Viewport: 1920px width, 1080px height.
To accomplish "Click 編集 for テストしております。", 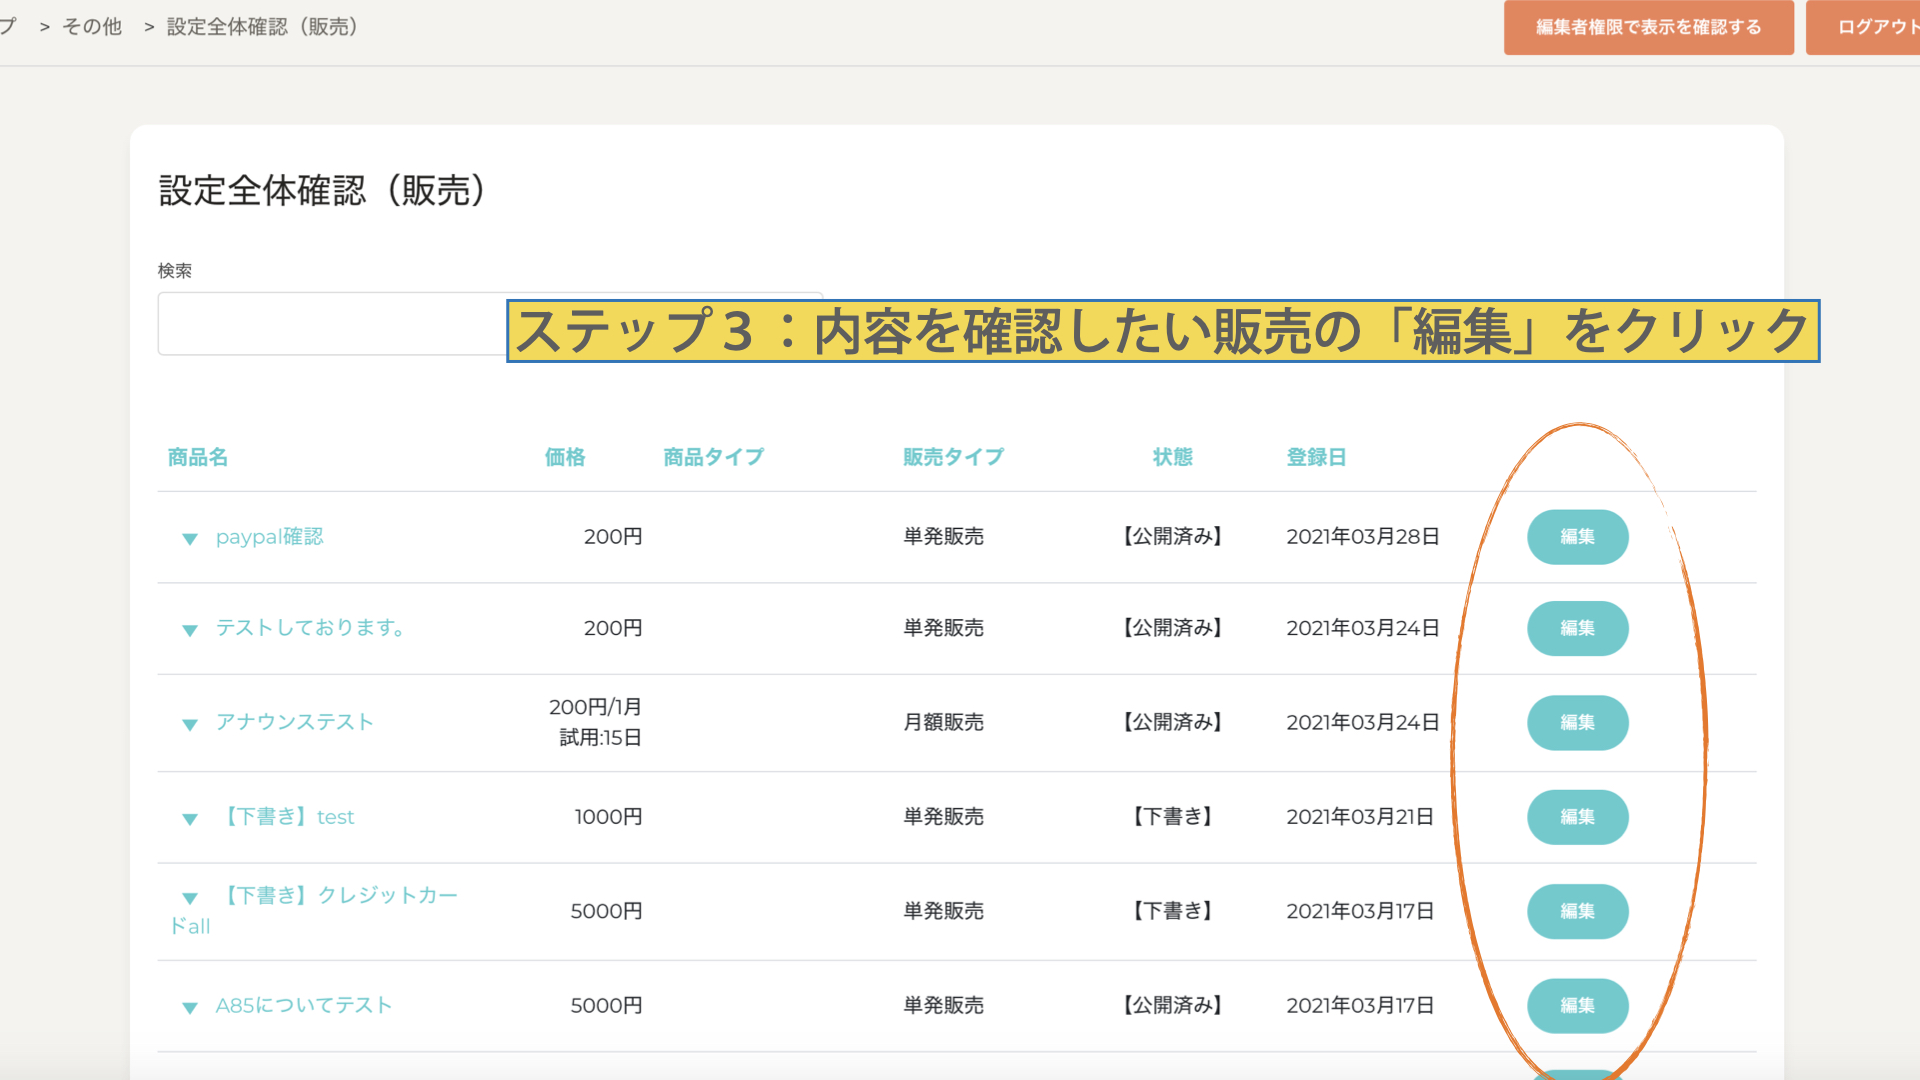I will click(1577, 628).
